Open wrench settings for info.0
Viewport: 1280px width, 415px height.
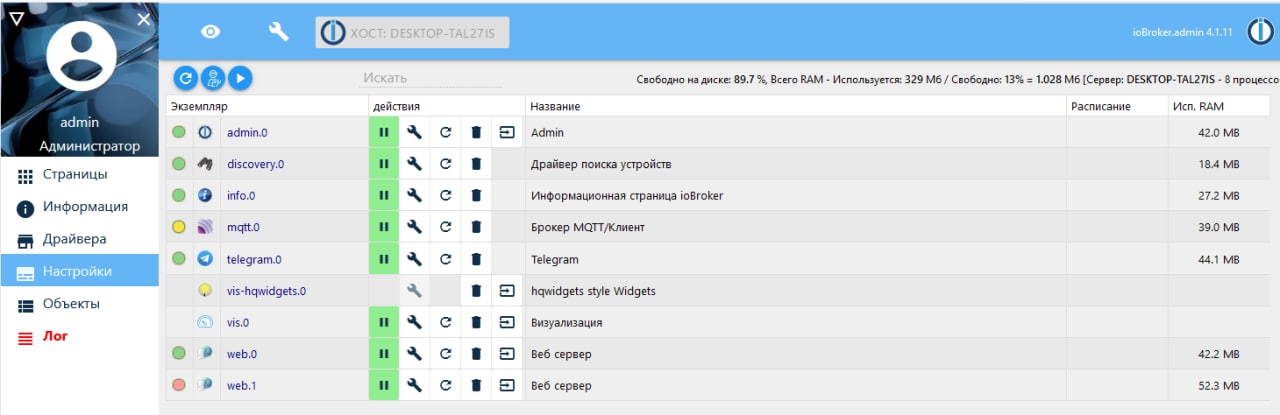(414, 195)
